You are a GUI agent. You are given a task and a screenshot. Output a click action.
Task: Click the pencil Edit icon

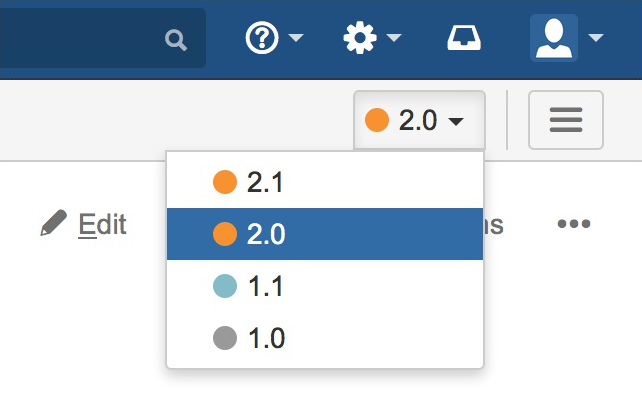[53, 224]
